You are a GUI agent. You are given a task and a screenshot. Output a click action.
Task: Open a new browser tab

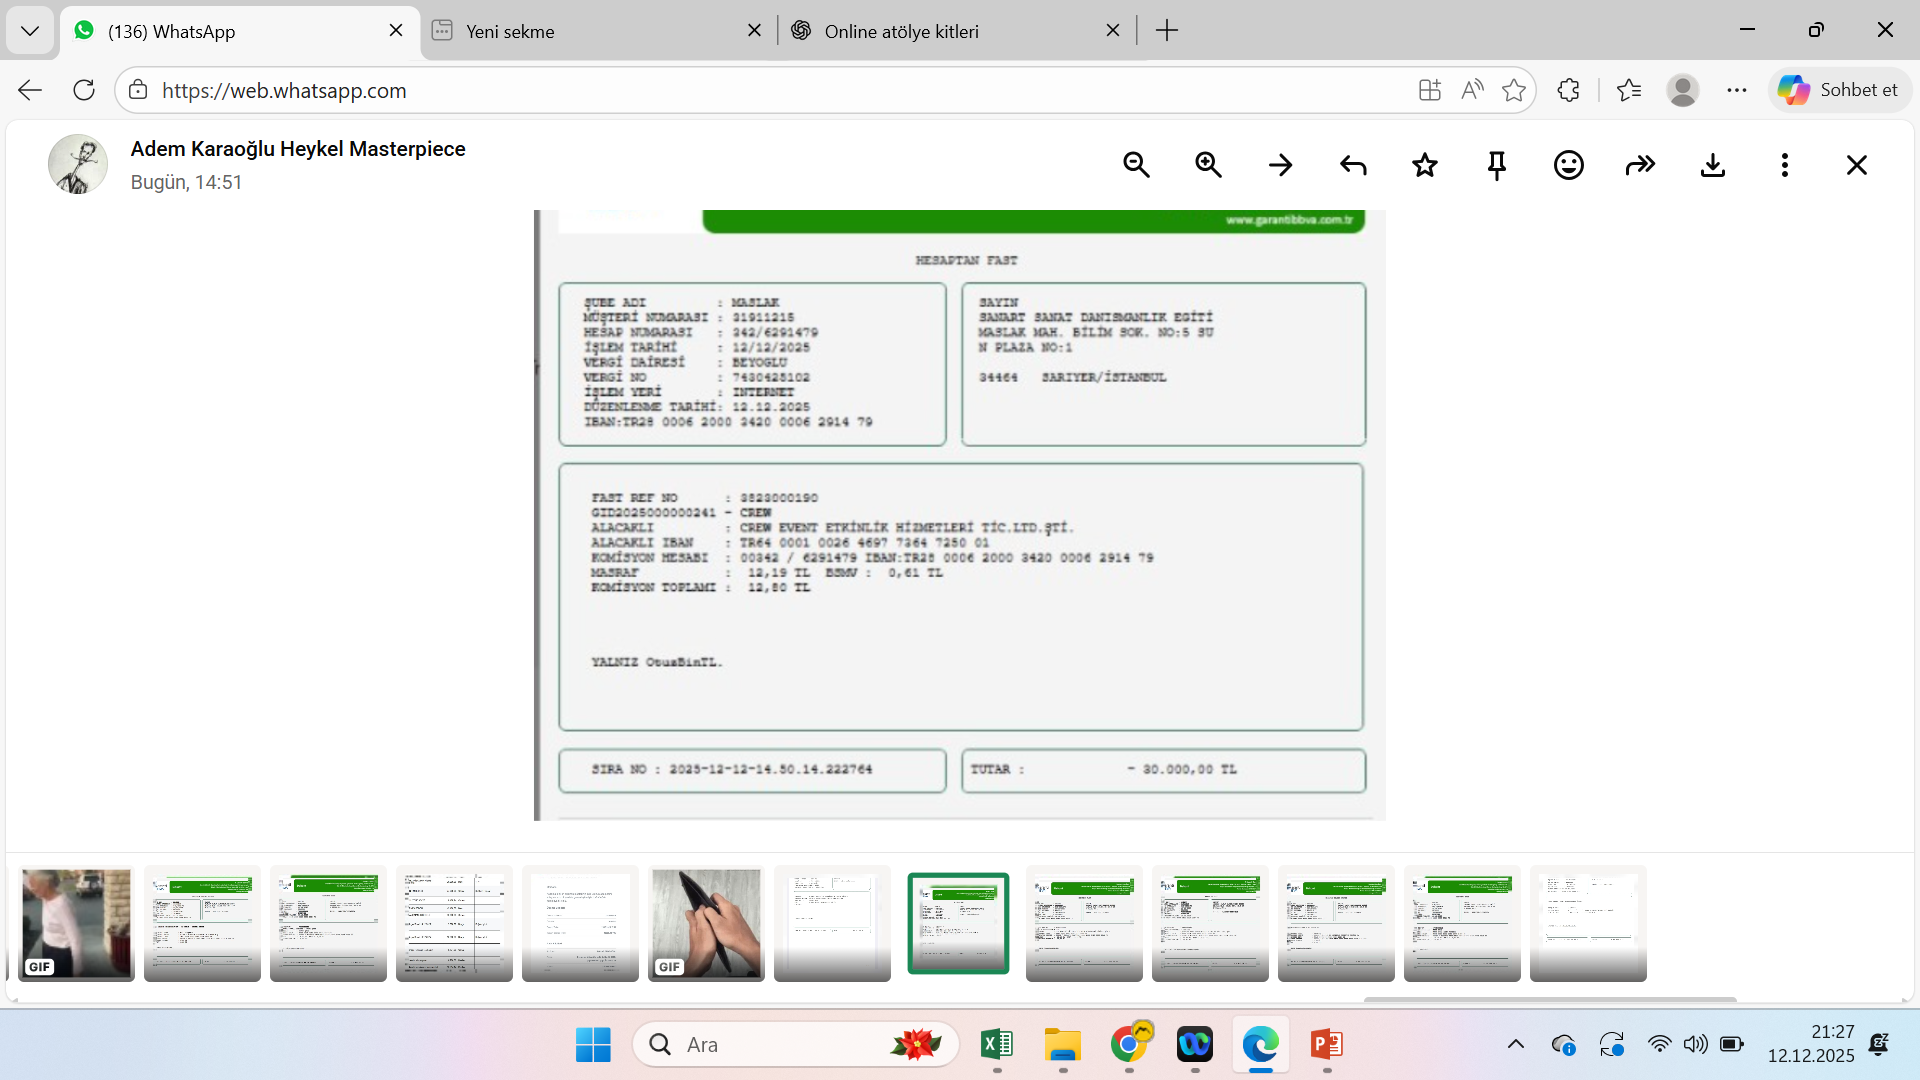coord(1167,31)
